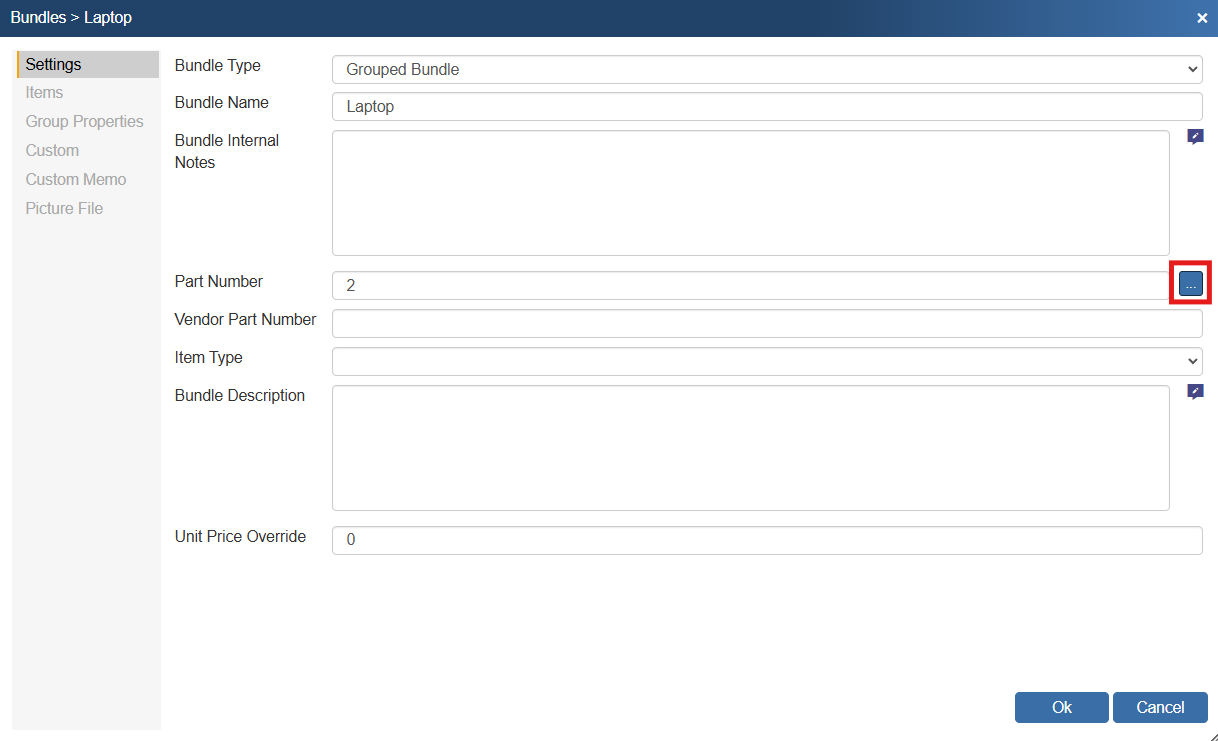Switch to the Settings tab
This screenshot has height=741, width=1218.
[54, 64]
